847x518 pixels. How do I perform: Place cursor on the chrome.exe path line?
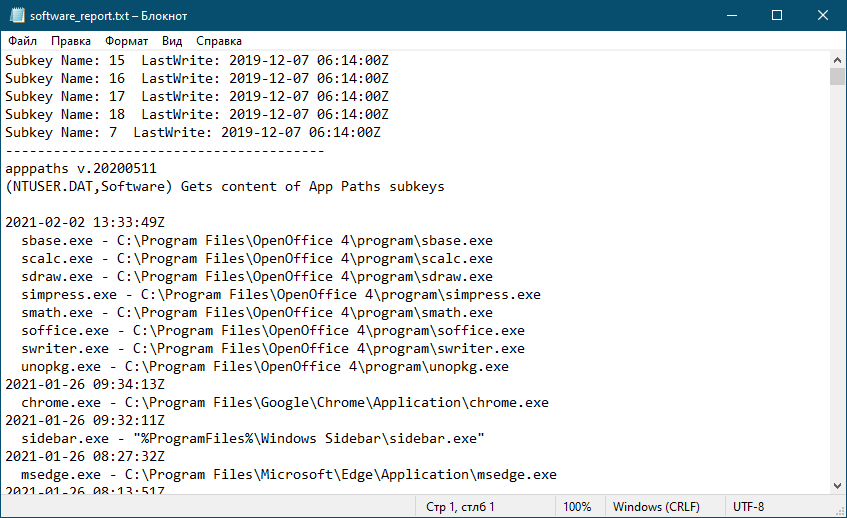click(x=285, y=402)
